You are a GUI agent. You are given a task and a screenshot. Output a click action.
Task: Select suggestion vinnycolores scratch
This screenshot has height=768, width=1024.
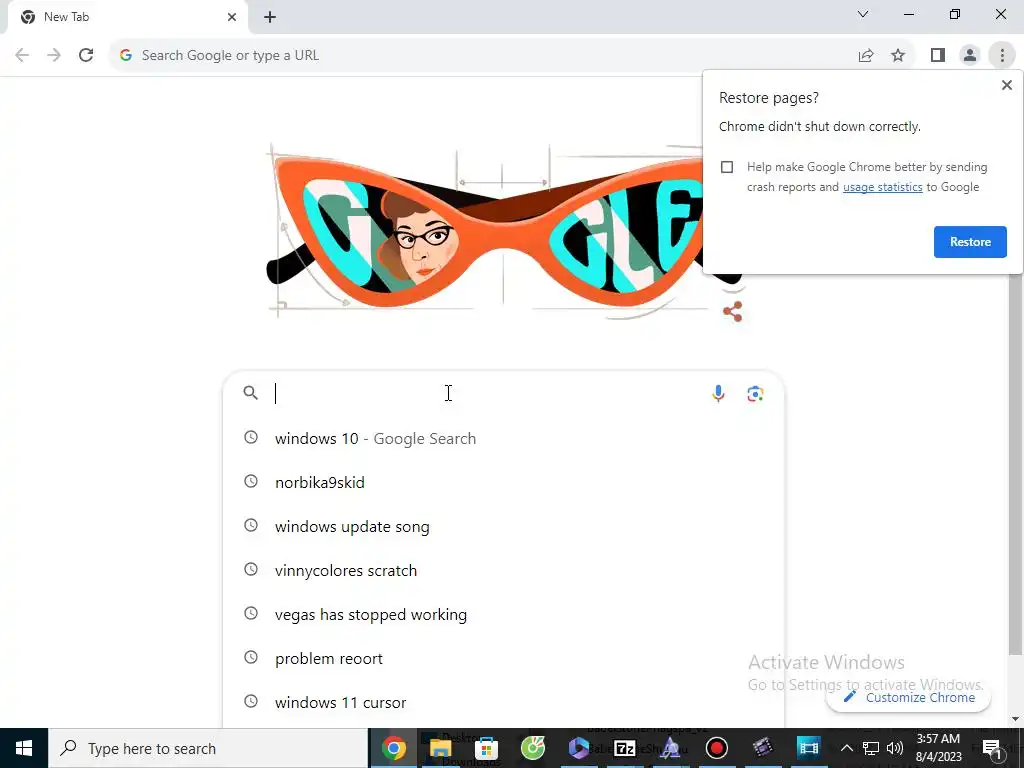pyautogui.click(x=503, y=570)
